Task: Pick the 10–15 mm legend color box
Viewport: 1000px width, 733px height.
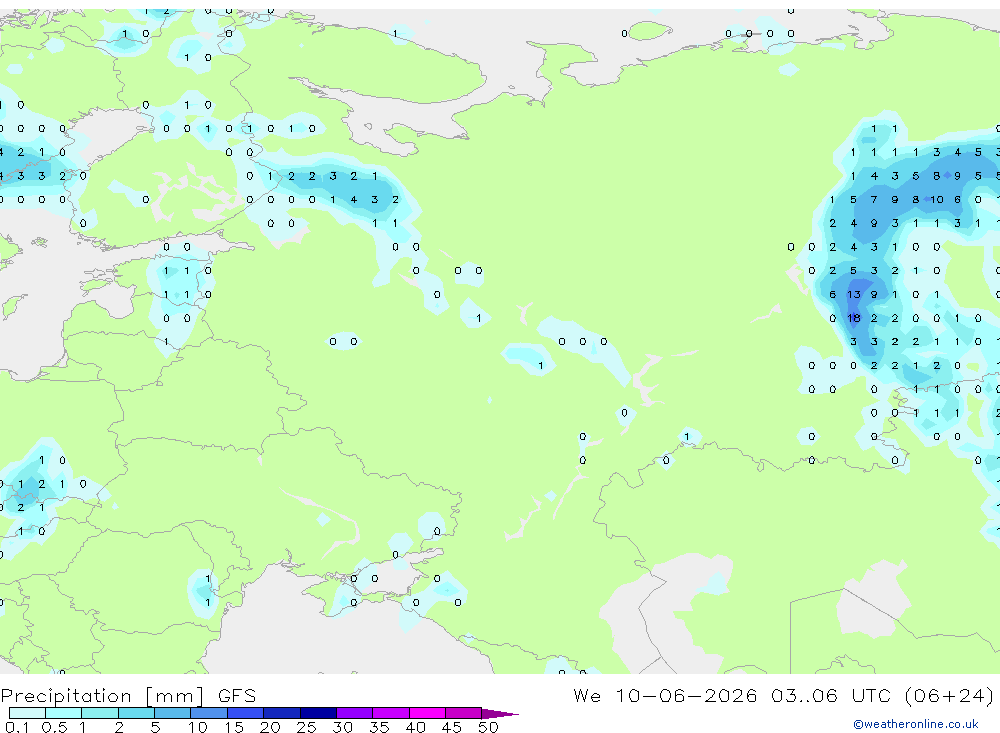Action: pyautogui.click(x=209, y=713)
